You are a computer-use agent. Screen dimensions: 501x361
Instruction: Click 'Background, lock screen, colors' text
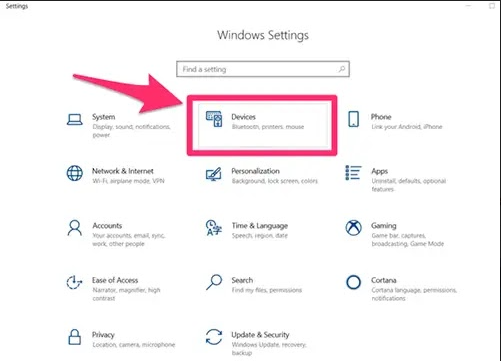point(275,181)
